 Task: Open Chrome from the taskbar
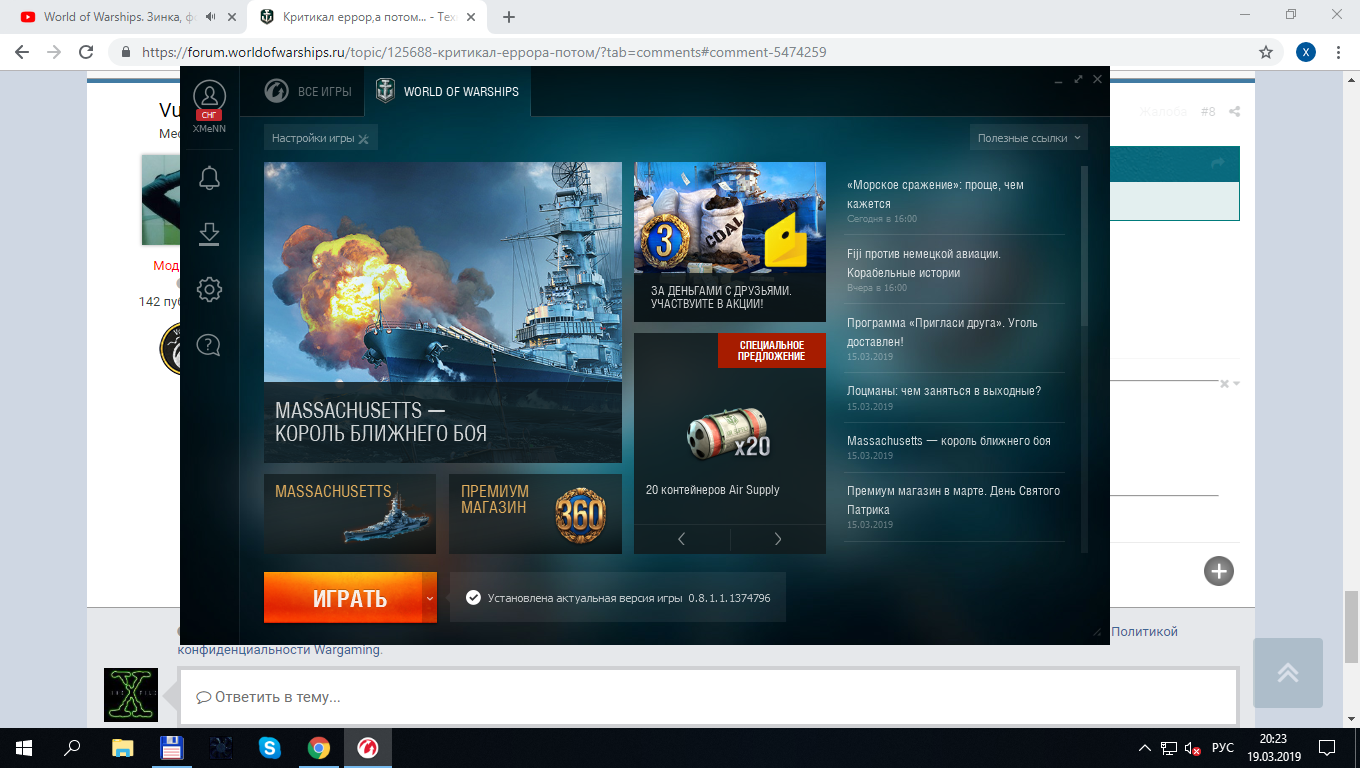click(318, 748)
